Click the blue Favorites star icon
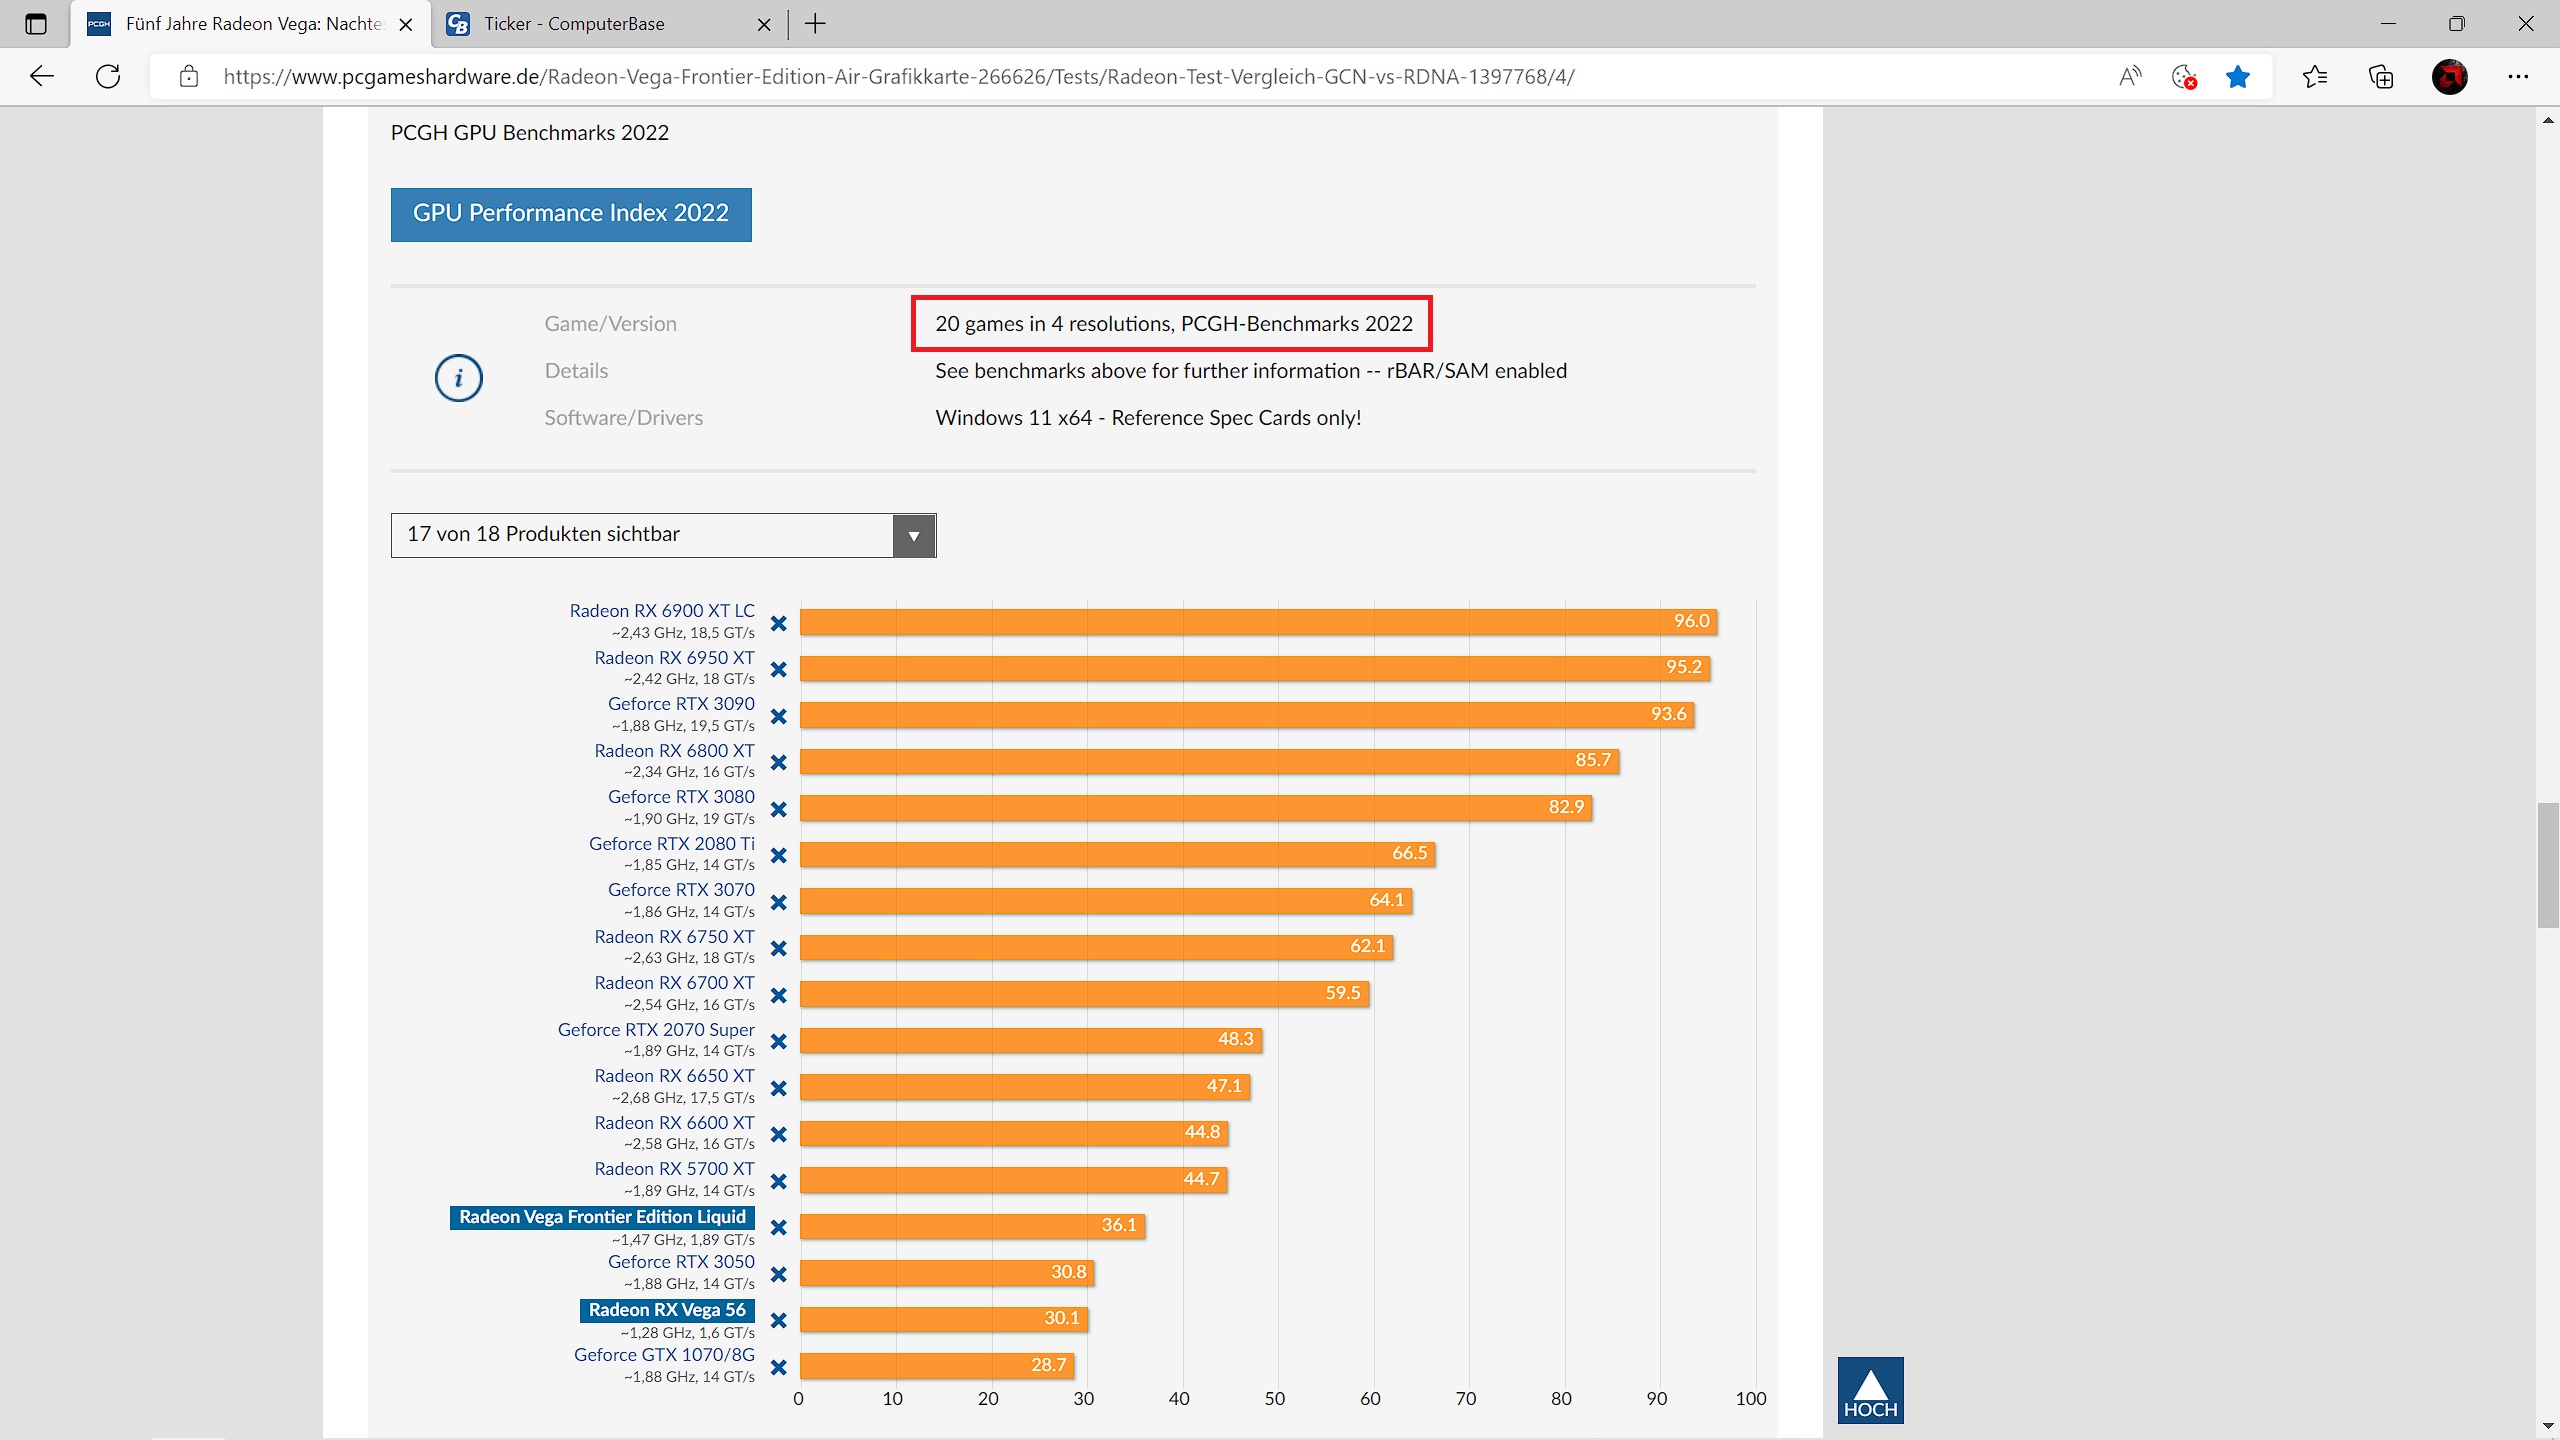 pyautogui.click(x=2238, y=76)
